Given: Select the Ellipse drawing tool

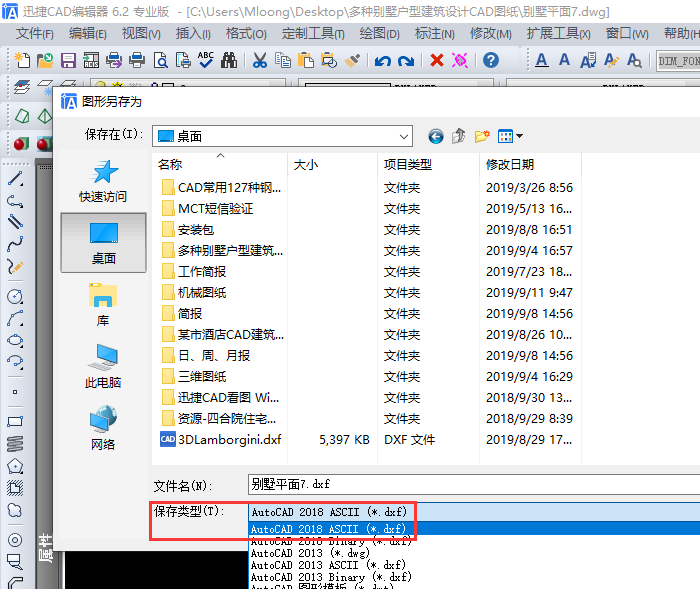Looking at the screenshot, I should 15,340.
